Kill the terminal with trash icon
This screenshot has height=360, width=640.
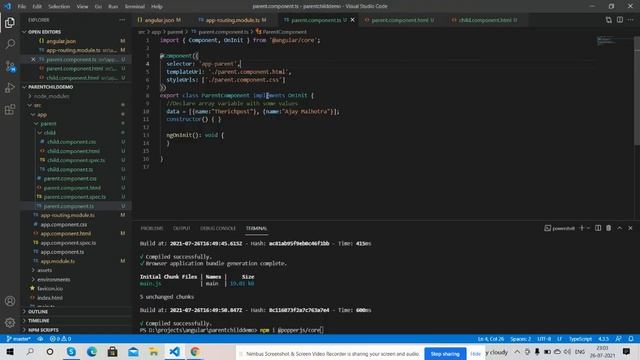point(609,228)
